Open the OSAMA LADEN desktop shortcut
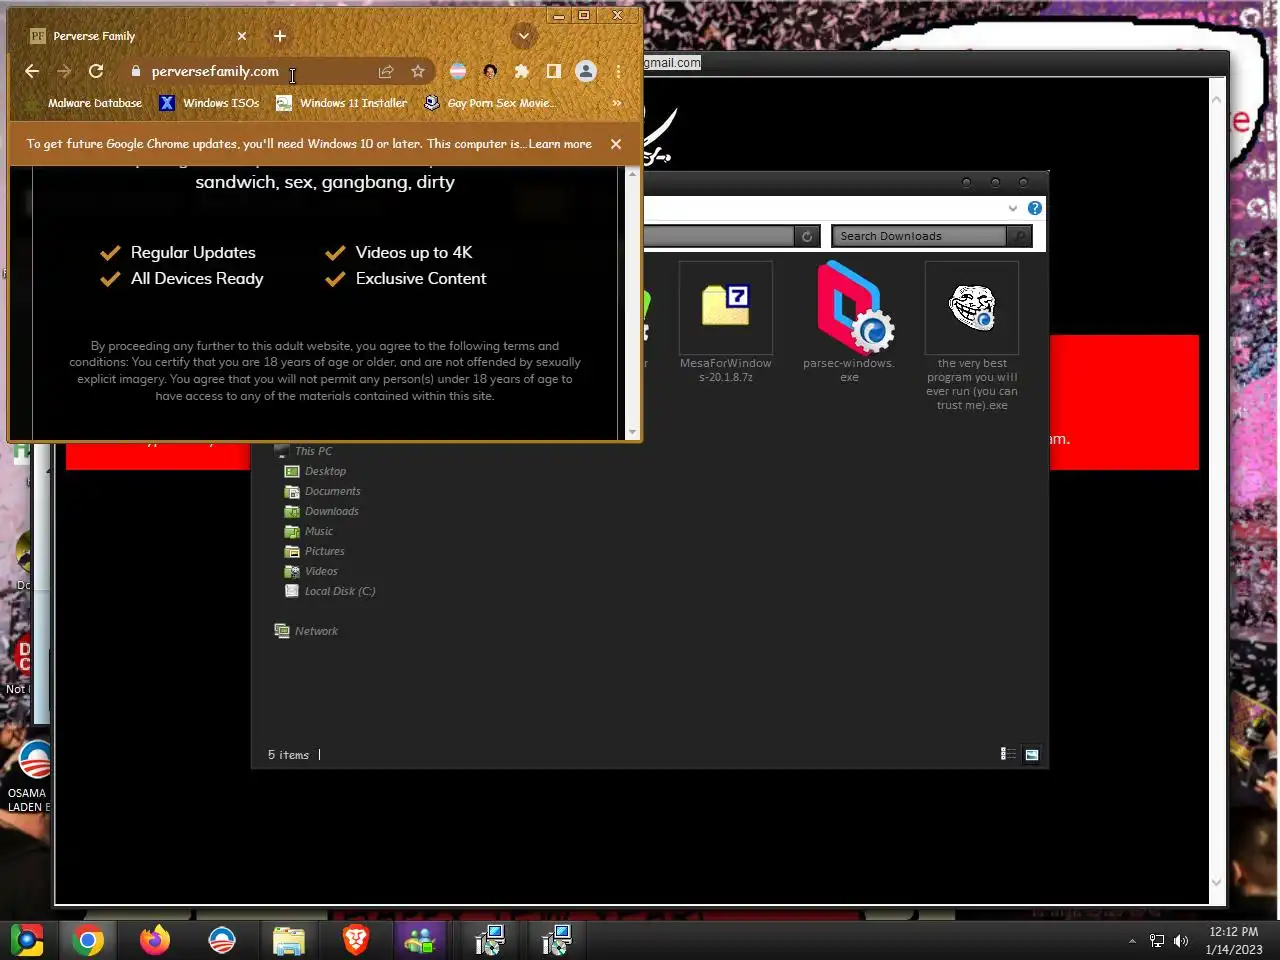The width and height of the screenshot is (1280, 960). point(30,776)
